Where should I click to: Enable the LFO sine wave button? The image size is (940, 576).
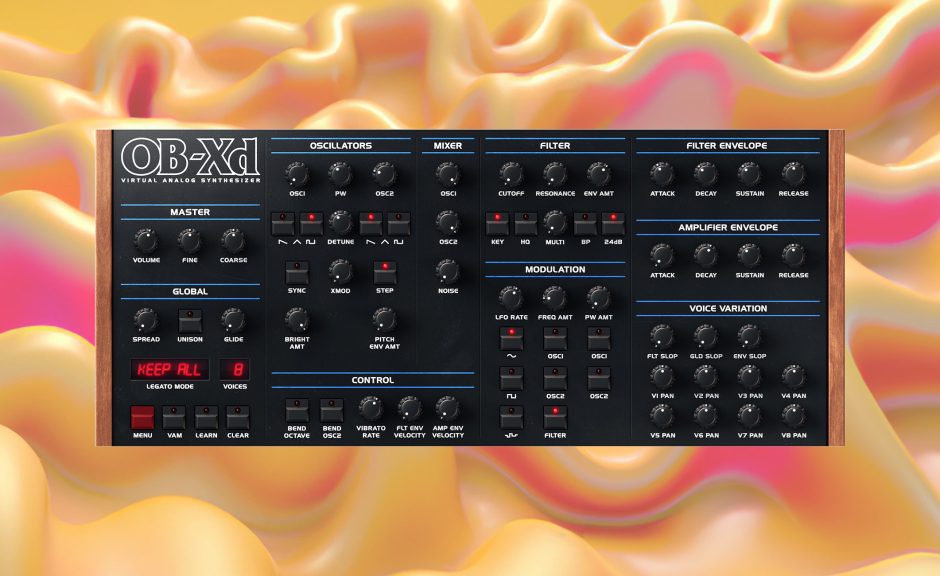[x=512, y=338]
